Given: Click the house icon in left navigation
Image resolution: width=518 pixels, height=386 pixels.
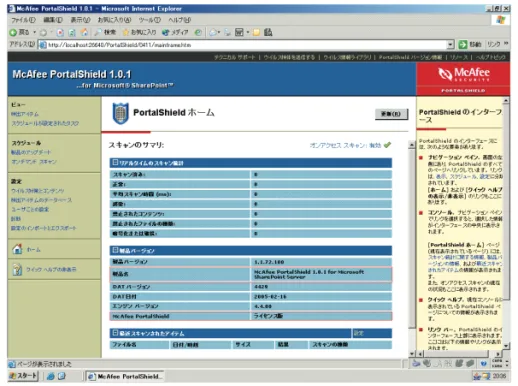Looking at the screenshot, I should pyautogui.click(x=17, y=249).
